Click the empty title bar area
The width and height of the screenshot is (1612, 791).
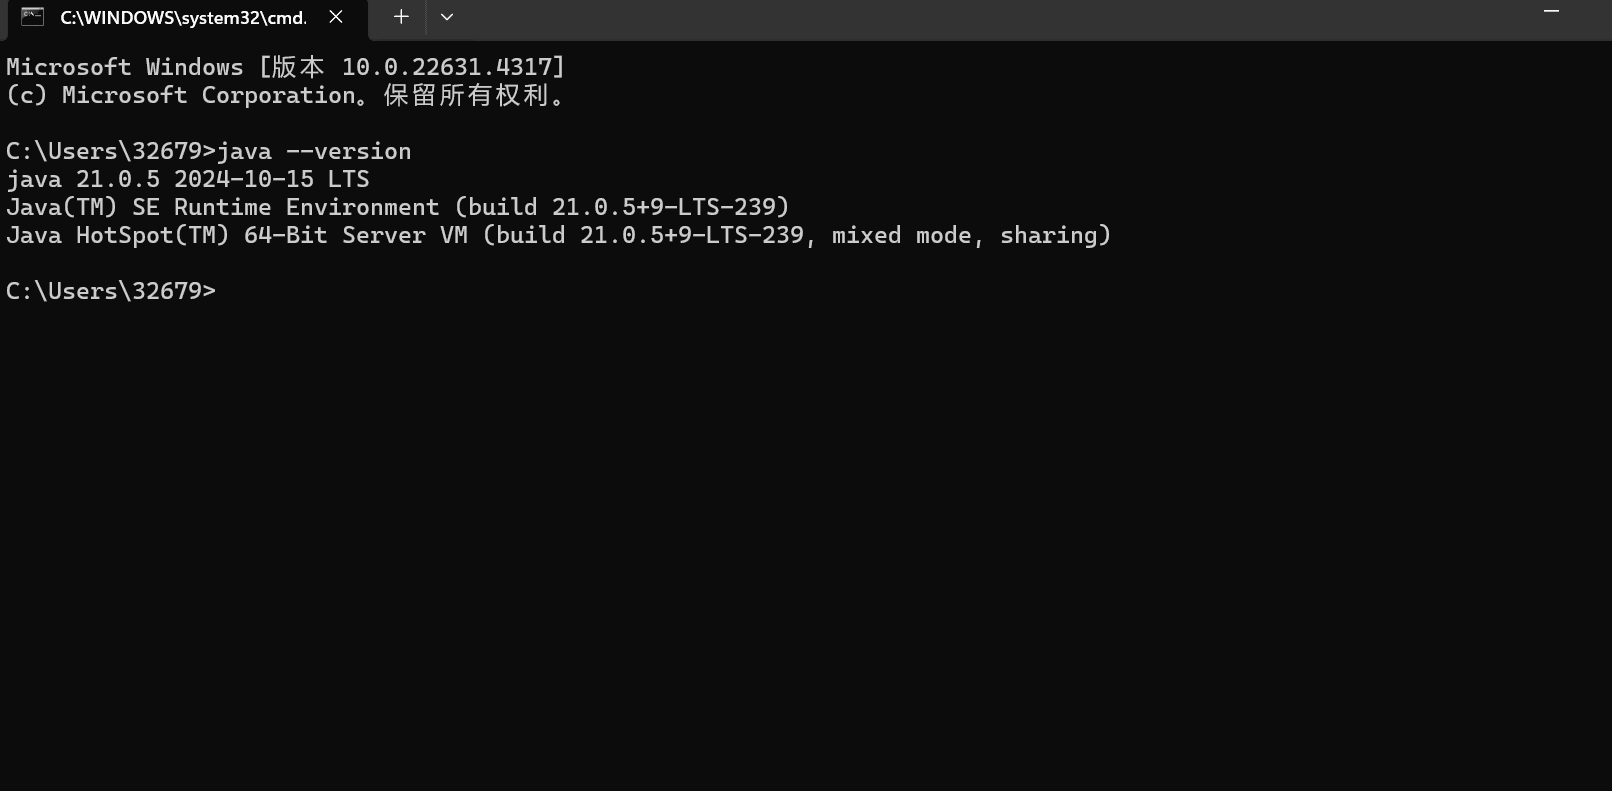pos(990,17)
